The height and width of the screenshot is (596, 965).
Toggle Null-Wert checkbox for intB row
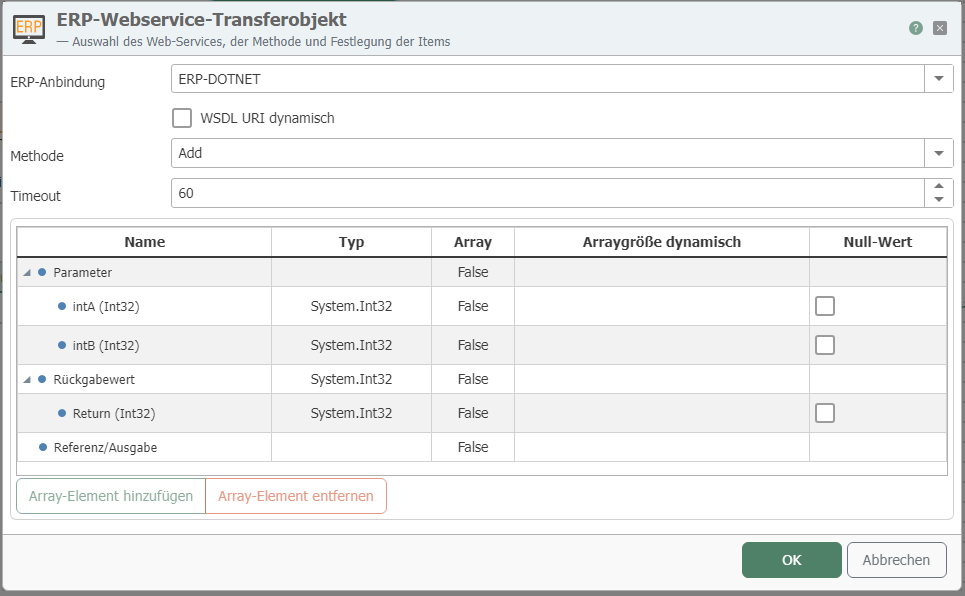click(x=825, y=345)
